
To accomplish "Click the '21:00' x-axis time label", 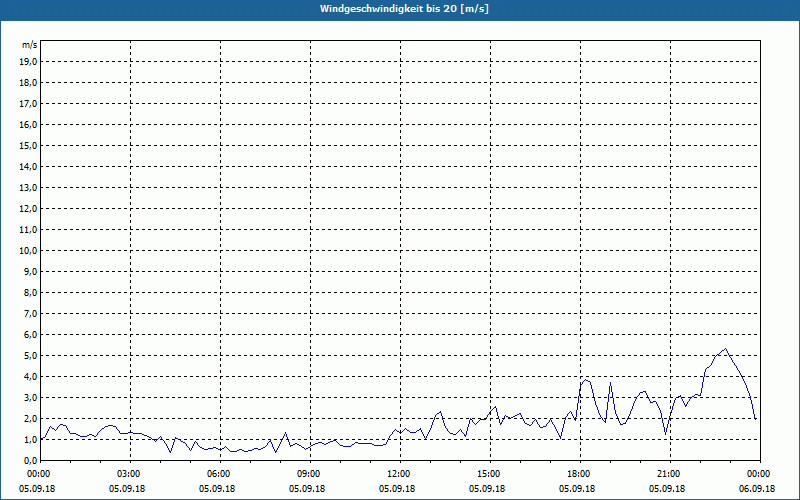I will coord(670,474).
